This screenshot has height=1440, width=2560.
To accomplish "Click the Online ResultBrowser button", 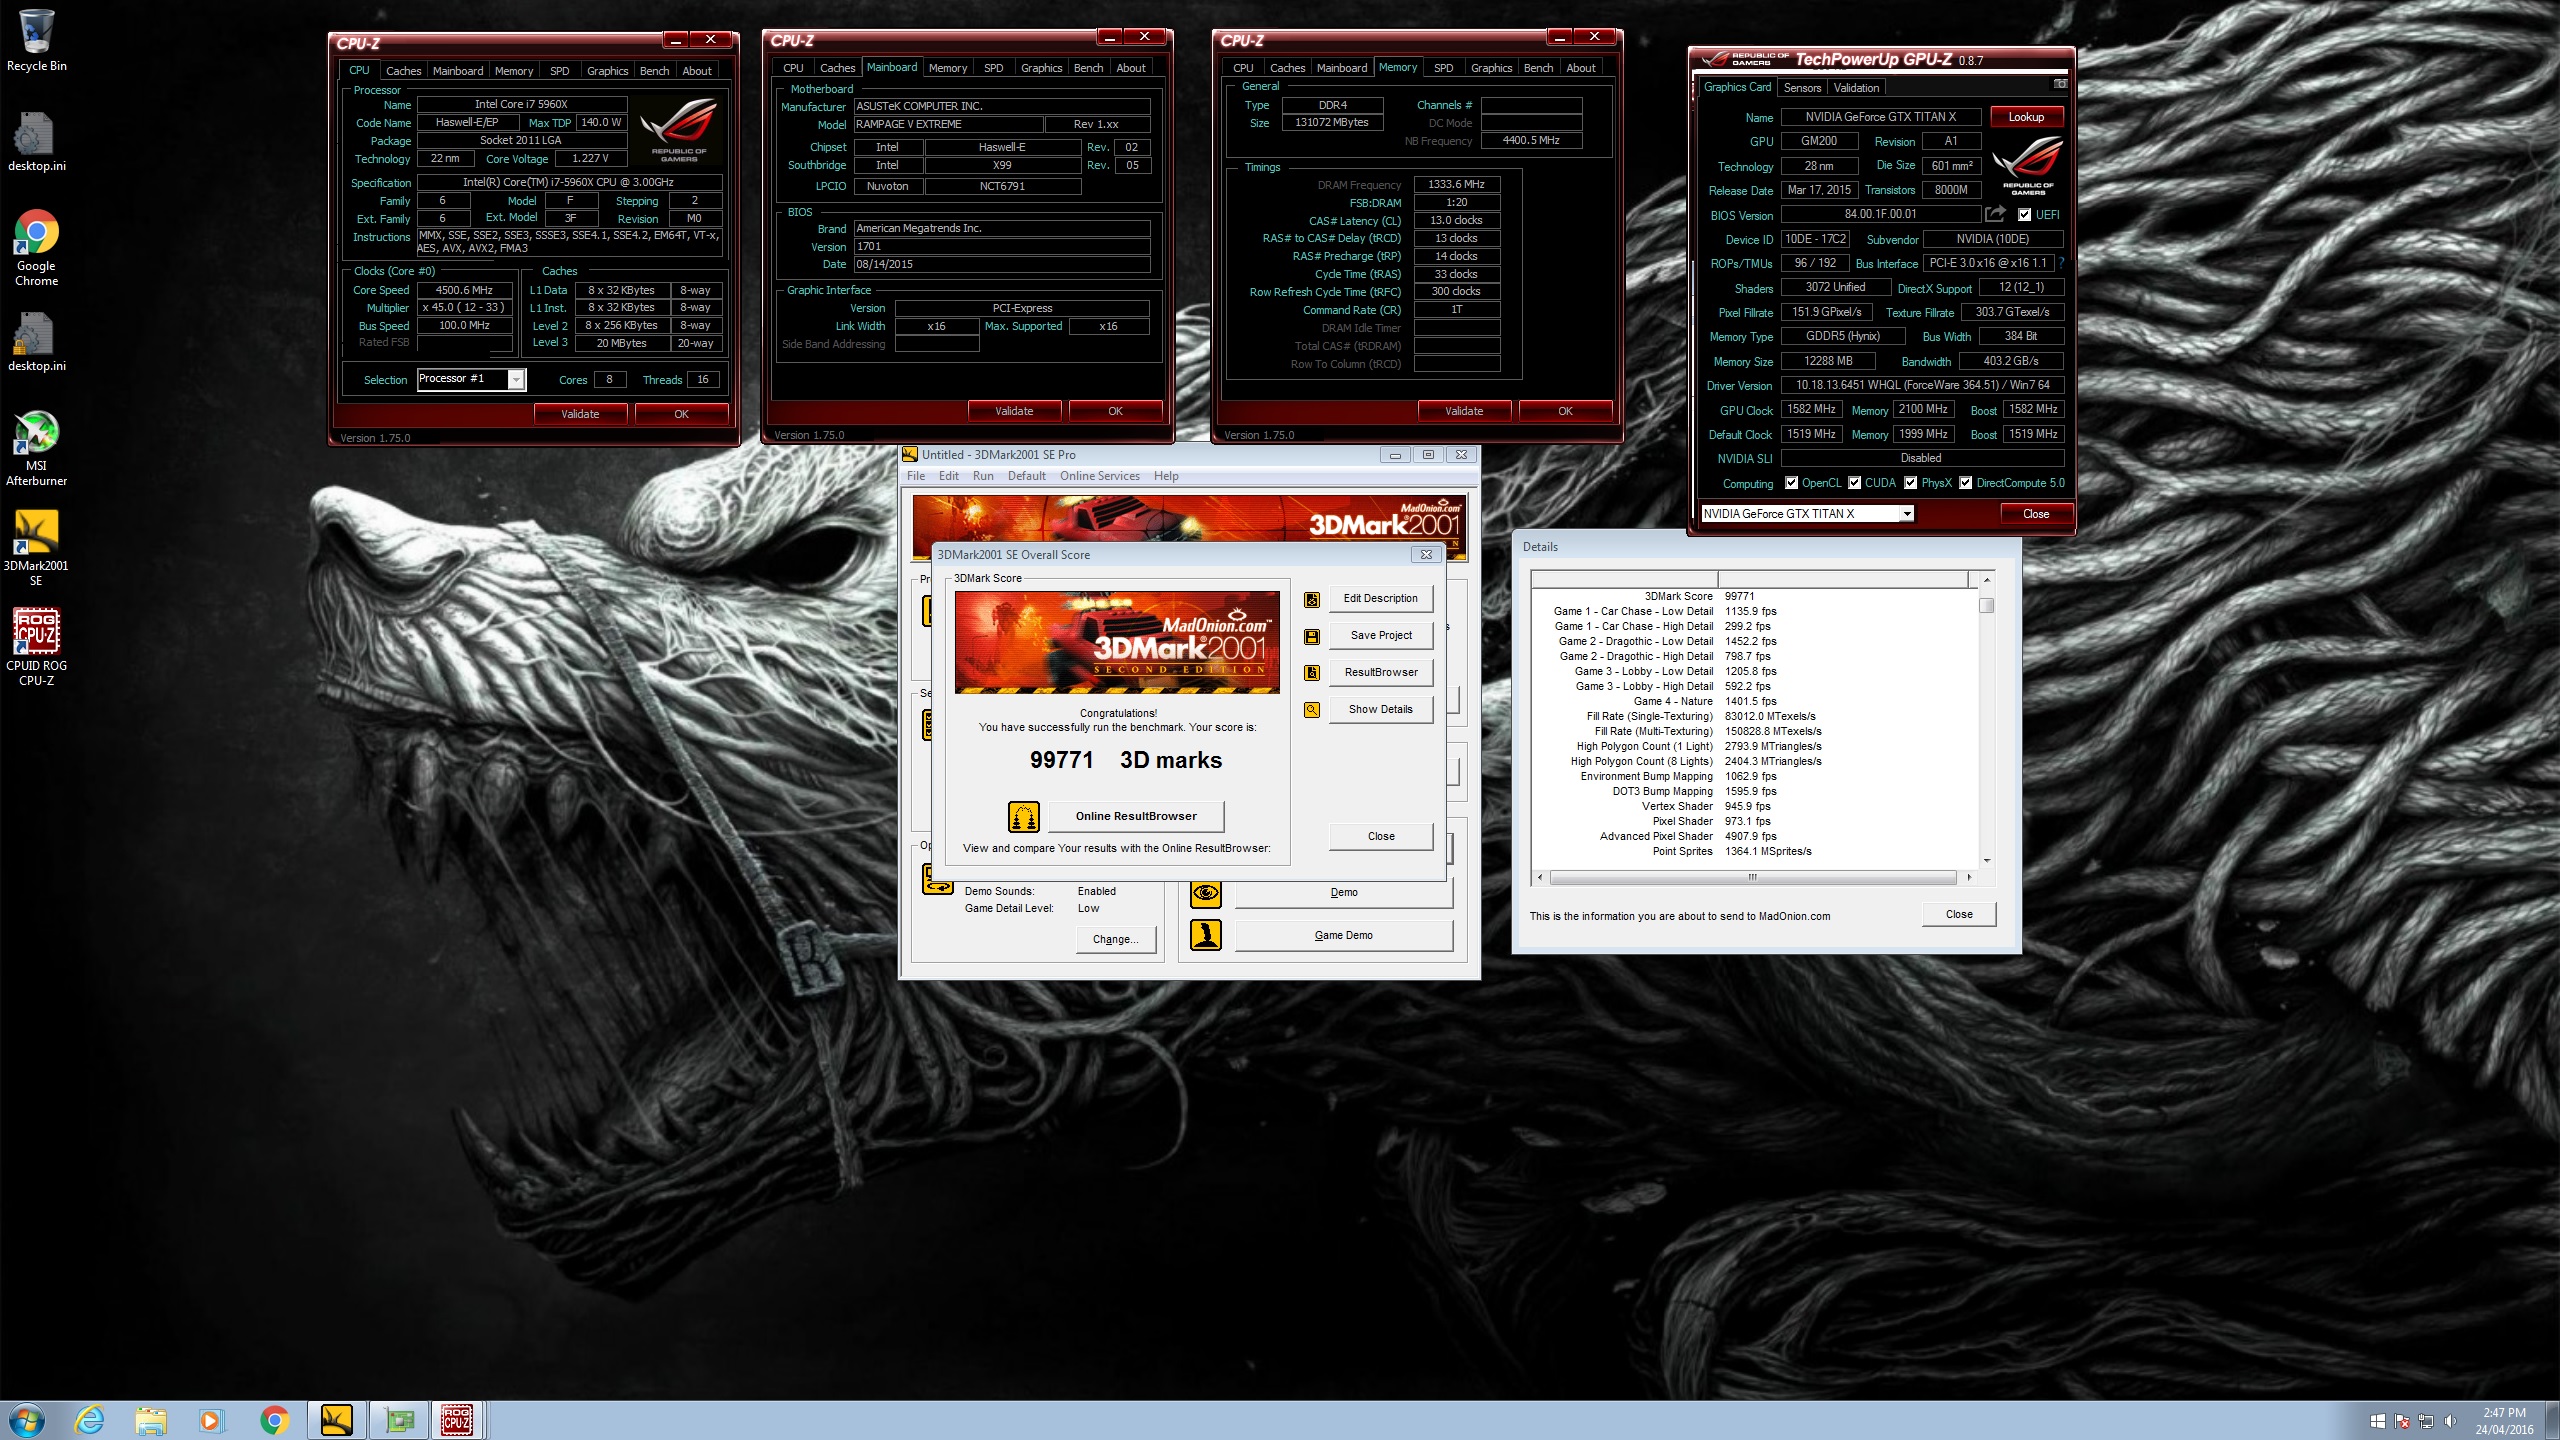I will (x=1136, y=816).
